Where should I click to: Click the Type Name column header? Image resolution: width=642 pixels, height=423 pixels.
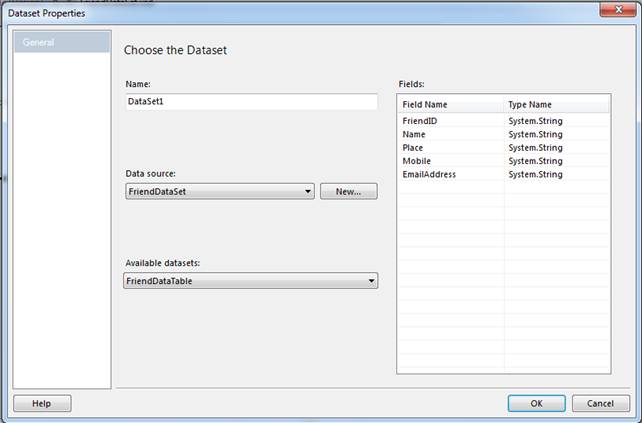pyautogui.click(x=555, y=104)
